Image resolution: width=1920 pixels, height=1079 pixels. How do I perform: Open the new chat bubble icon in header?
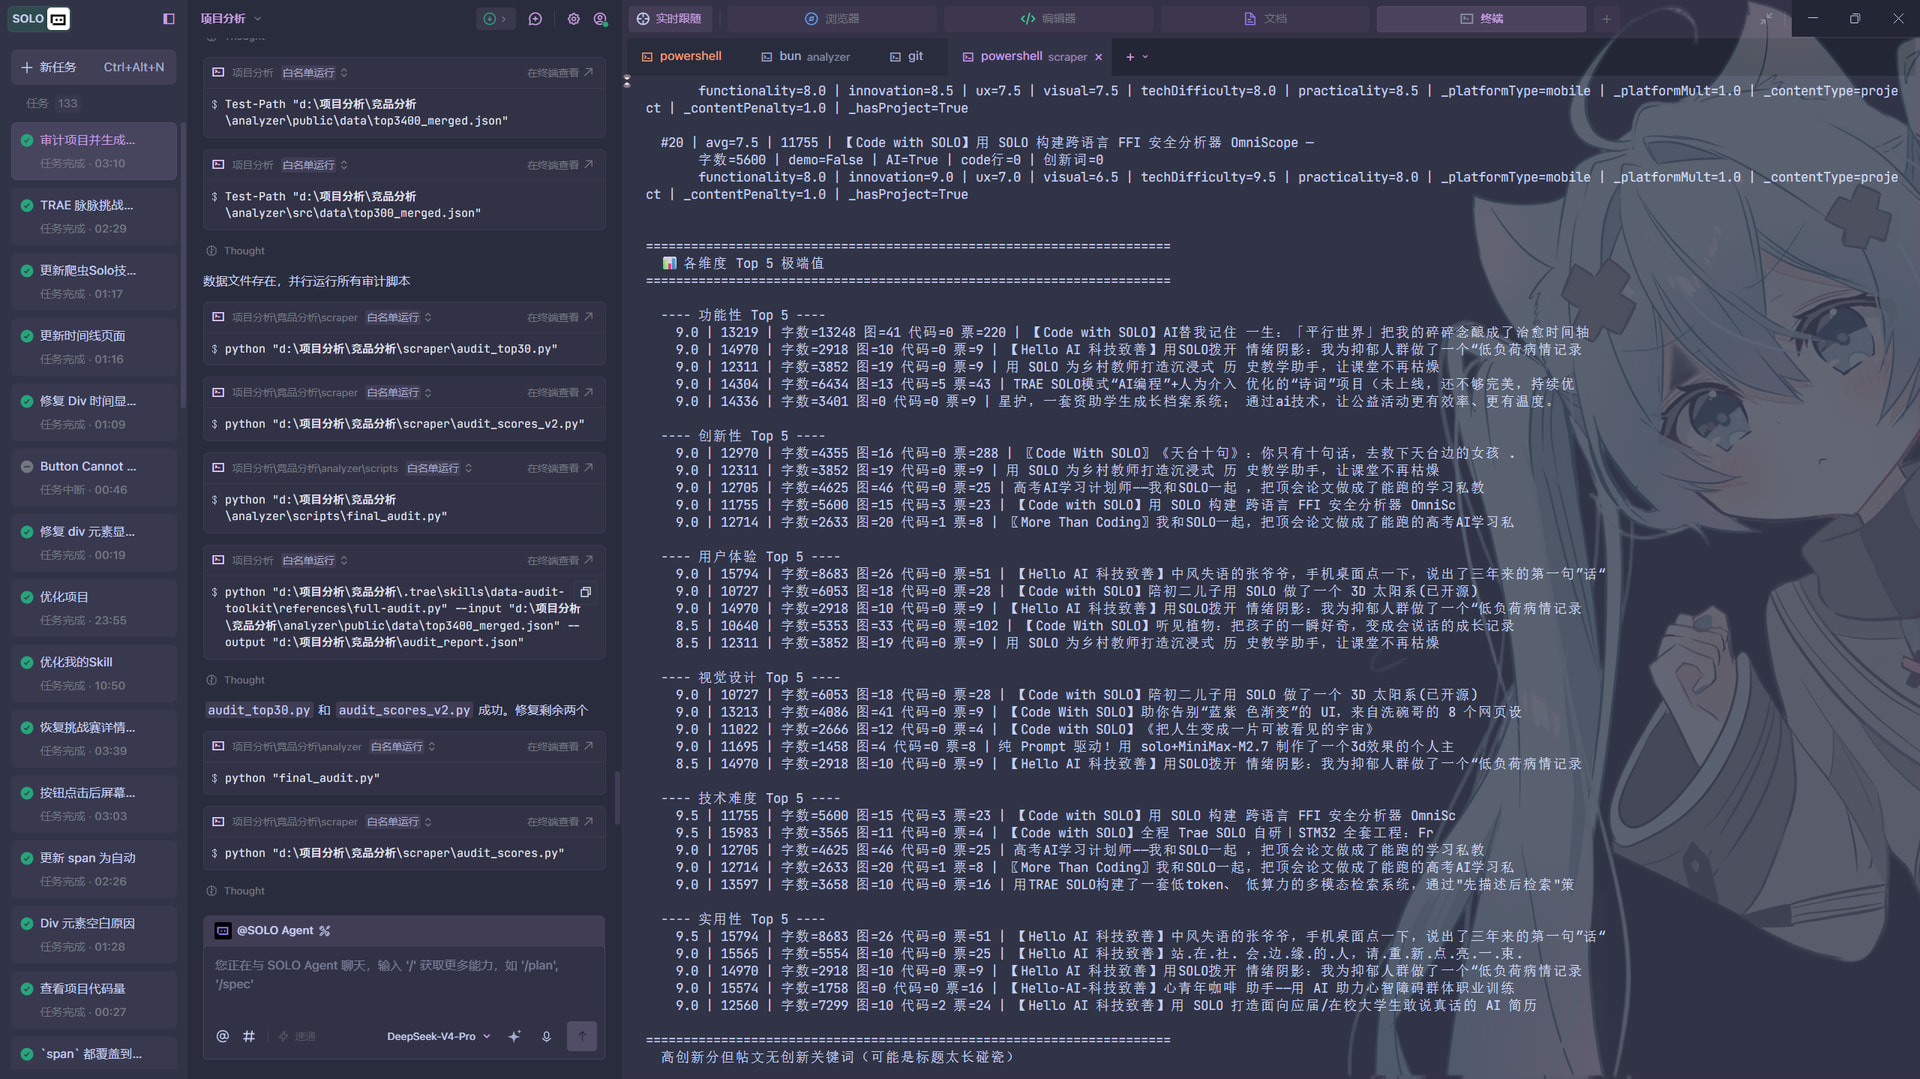pos(535,19)
